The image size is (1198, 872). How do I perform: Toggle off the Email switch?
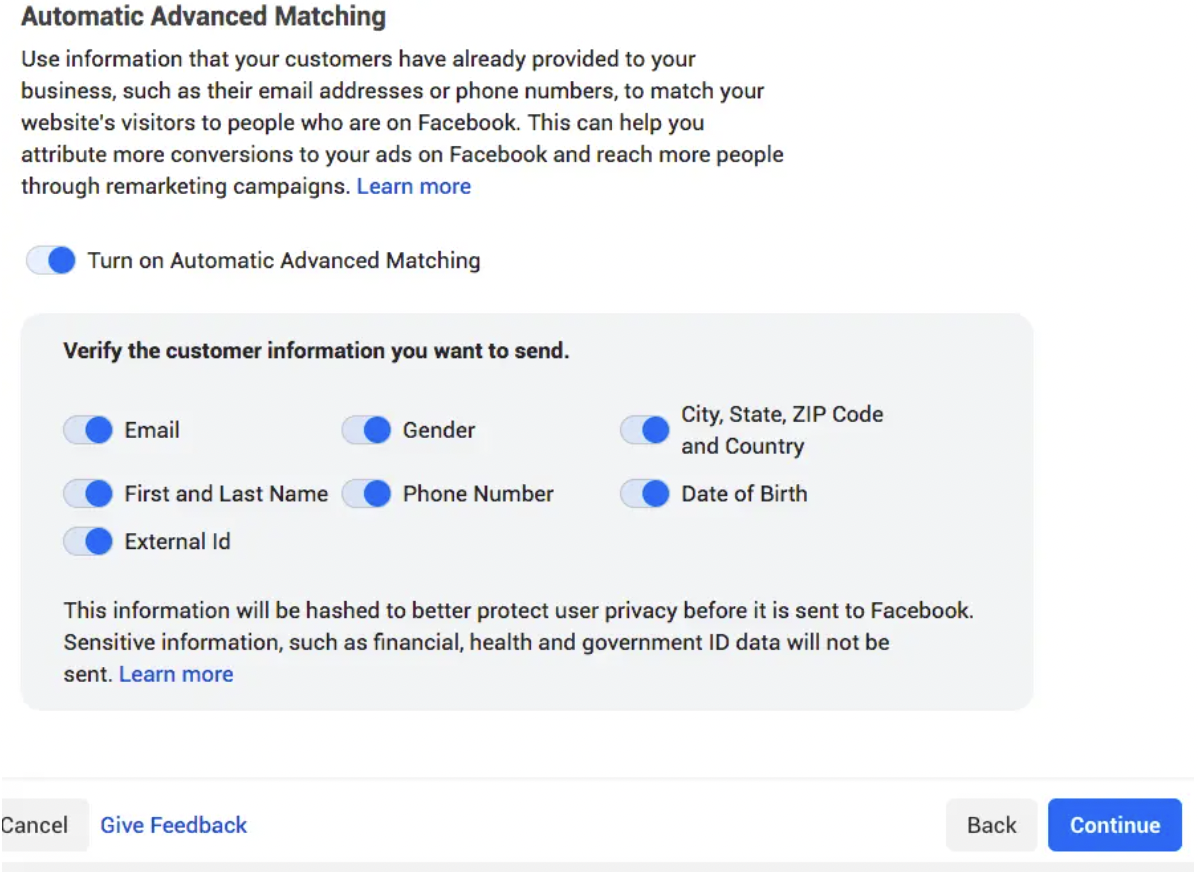coord(88,430)
